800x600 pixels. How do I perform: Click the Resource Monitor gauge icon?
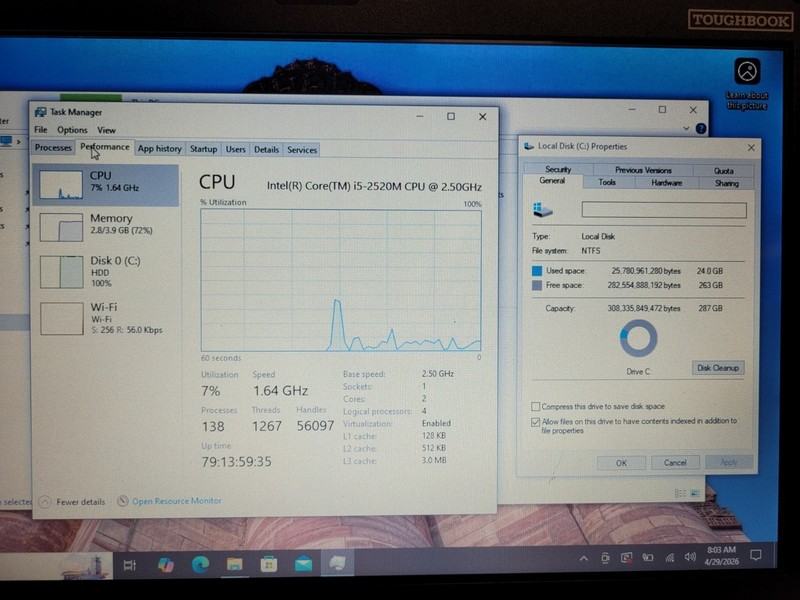[x=122, y=501]
